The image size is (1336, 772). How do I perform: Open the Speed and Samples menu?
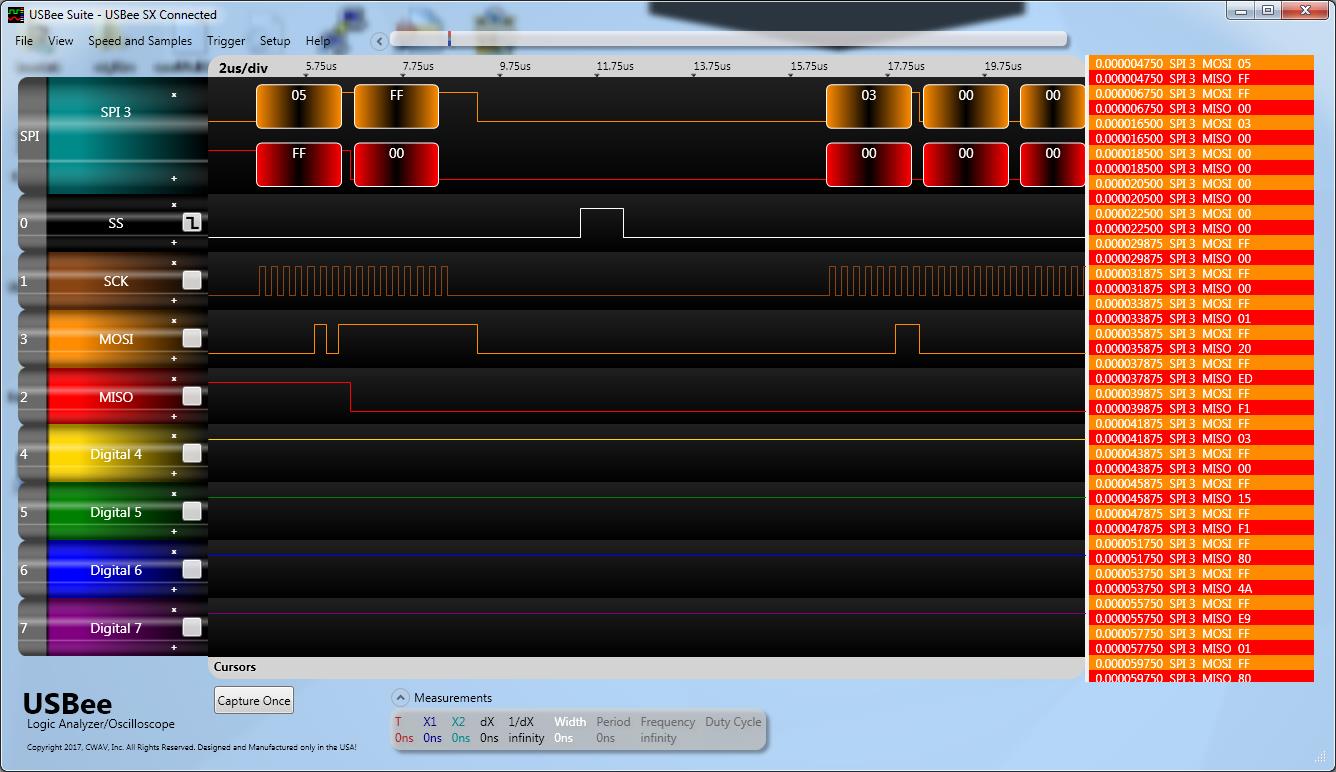pyautogui.click(x=140, y=41)
